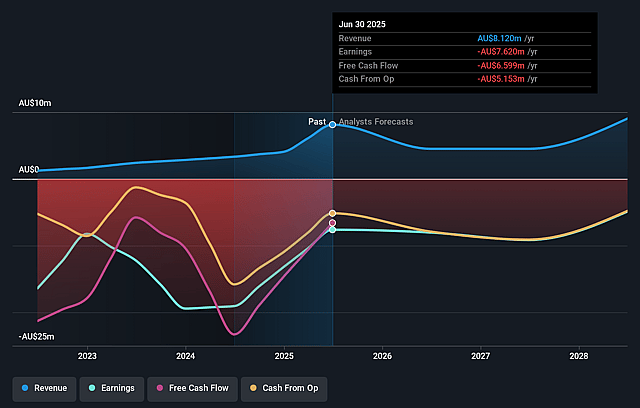Click the Revenue row label in tooltip
The width and height of the screenshot is (640, 408).
tap(355, 38)
